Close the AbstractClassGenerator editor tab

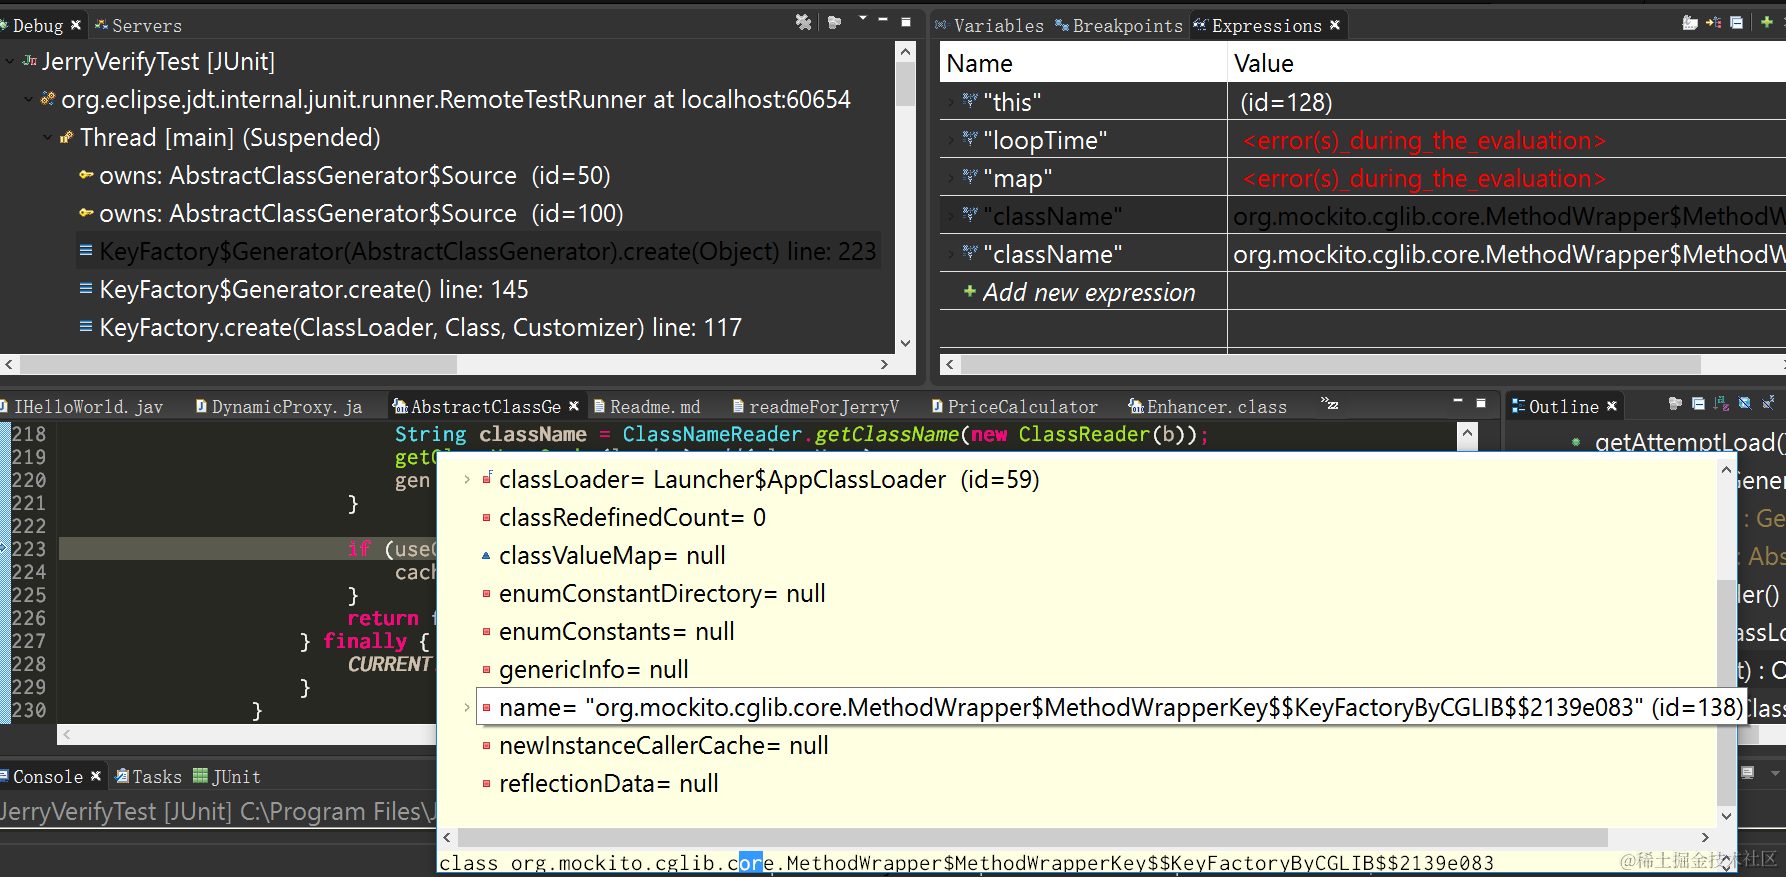(574, 406)
